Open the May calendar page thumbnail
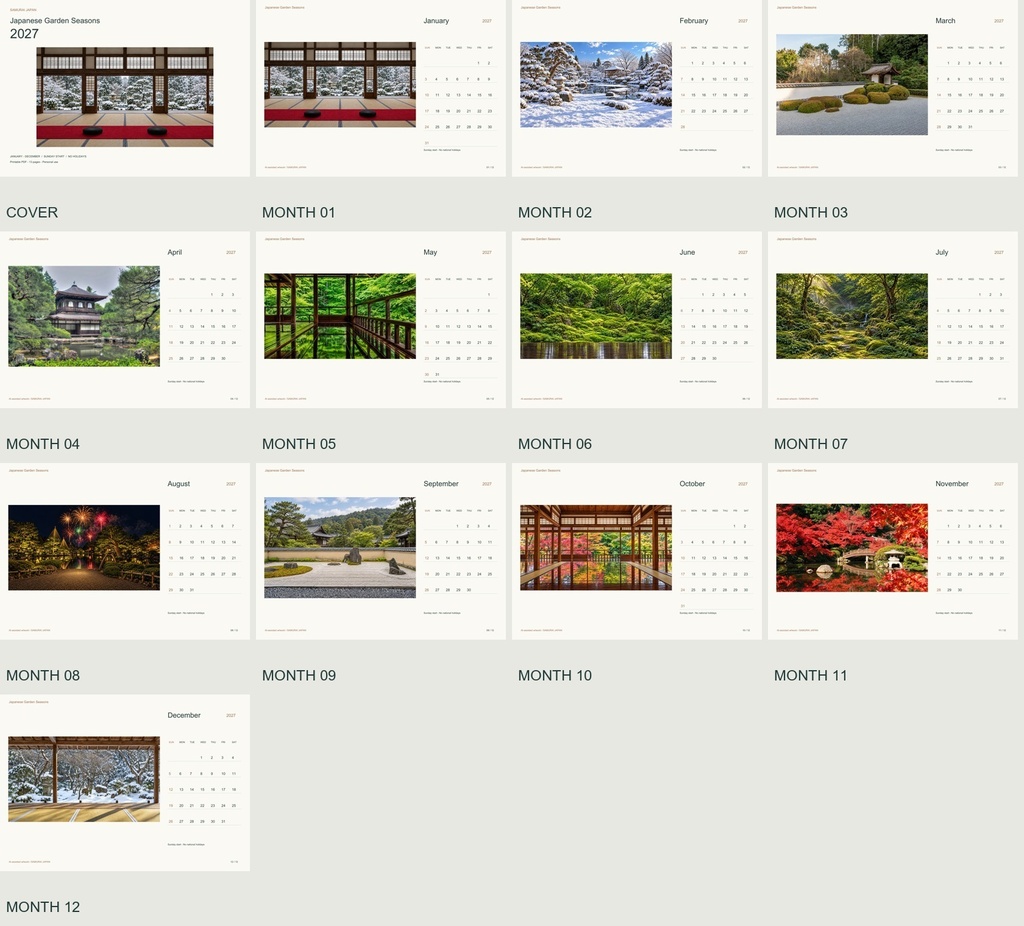Image resolution: width=1024 pixels, height=926 pixels. [x=381, y=320]
